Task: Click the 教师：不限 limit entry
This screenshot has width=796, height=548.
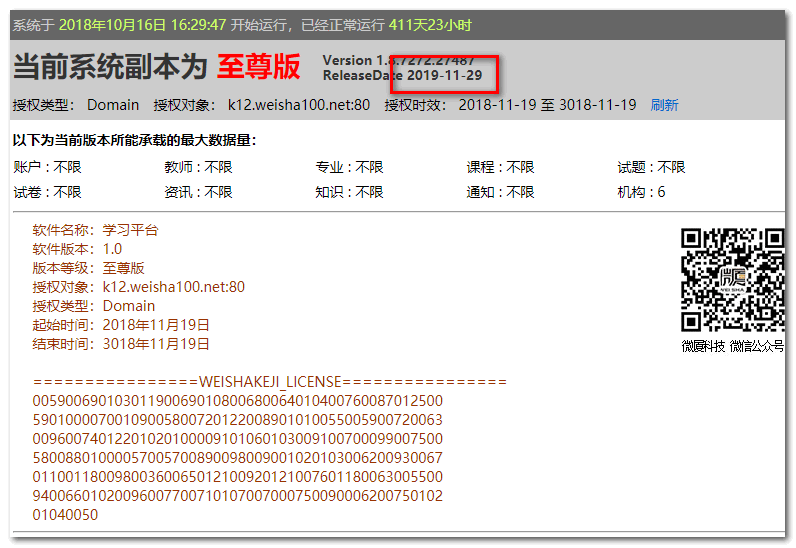Action: pos(198,167)
